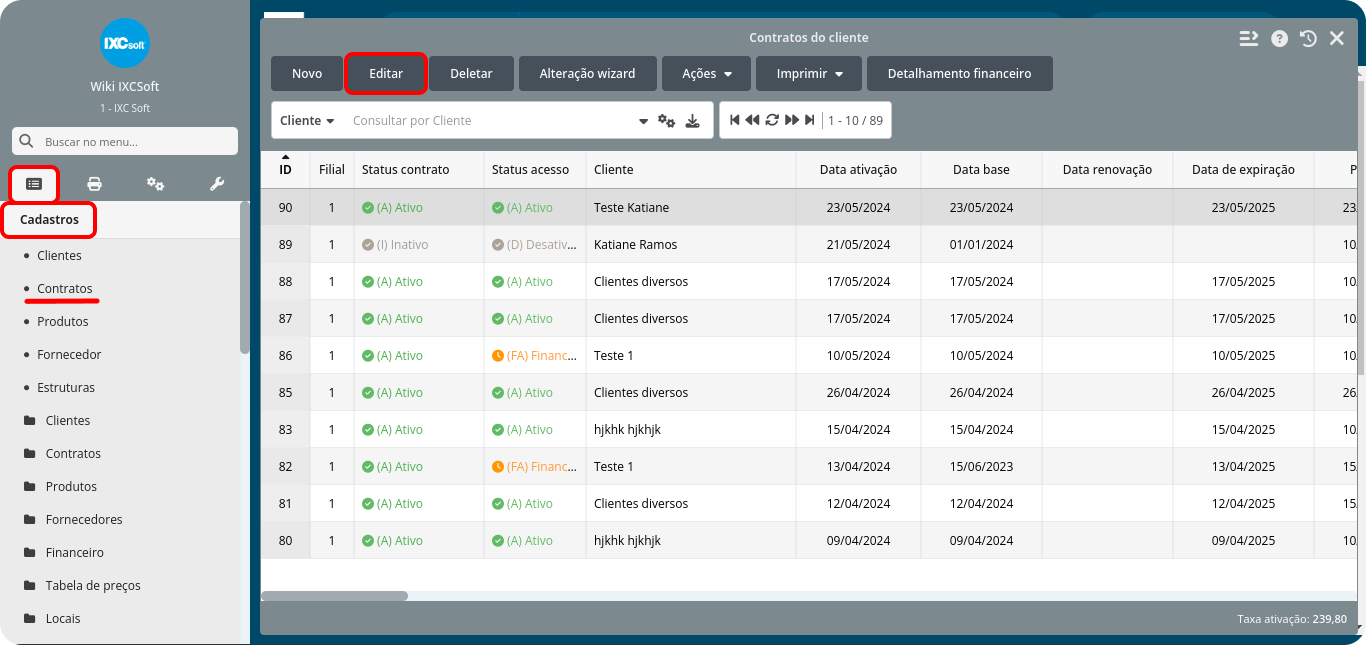This screenshot has width=1366, height=645.
Task: Open the search filter gears icon
Action: pos(667,121)
